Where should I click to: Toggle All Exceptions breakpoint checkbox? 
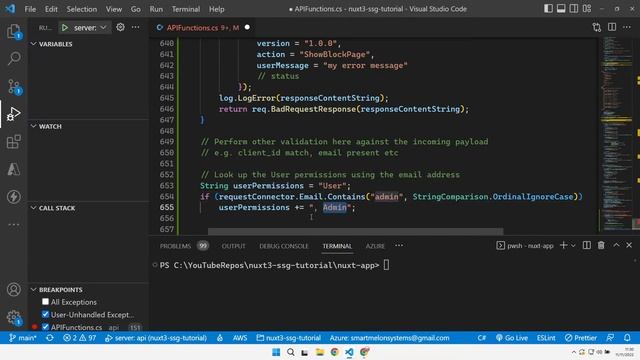[45, 302]
